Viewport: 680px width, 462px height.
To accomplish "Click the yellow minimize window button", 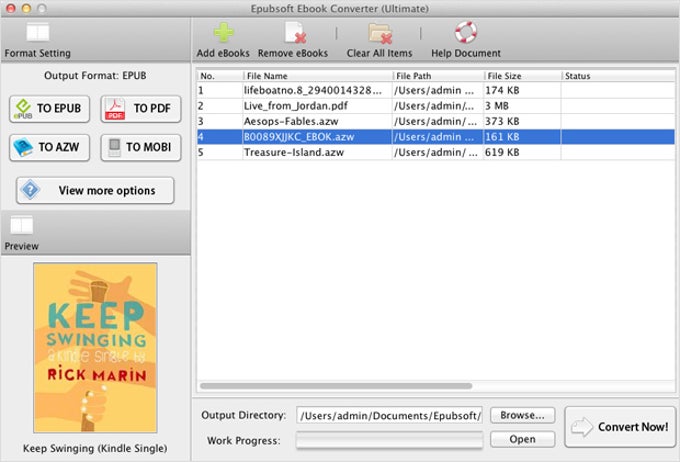I will (x=26, y=8).
